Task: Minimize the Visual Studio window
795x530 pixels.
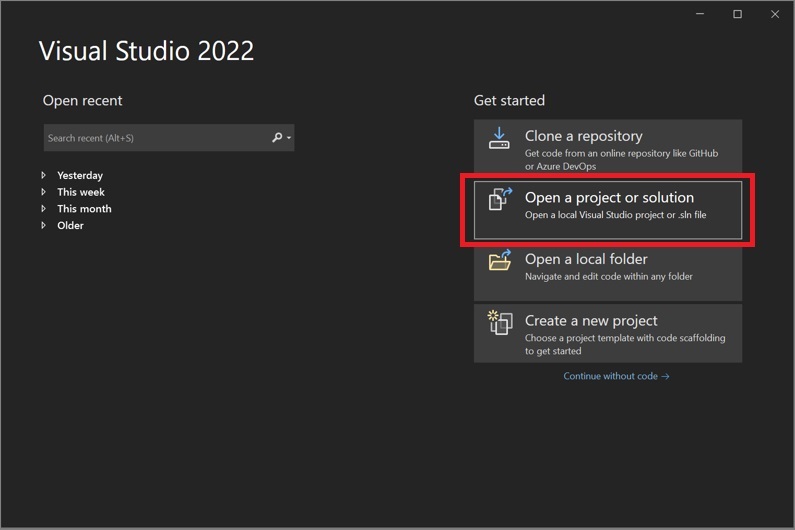Action: click(x=700, y=14)
